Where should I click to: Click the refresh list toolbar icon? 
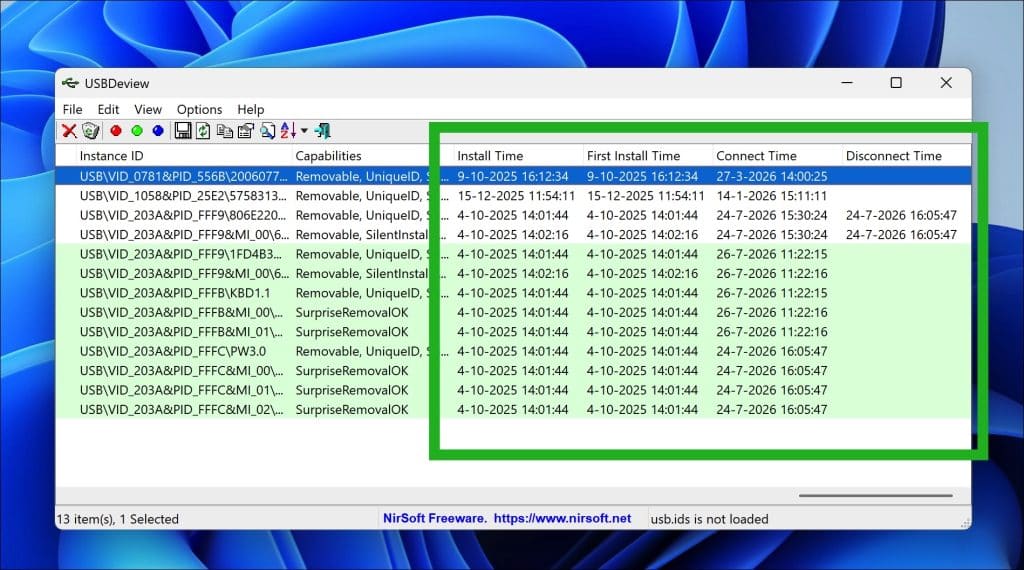pyautogui.click(x=203, y=131)
